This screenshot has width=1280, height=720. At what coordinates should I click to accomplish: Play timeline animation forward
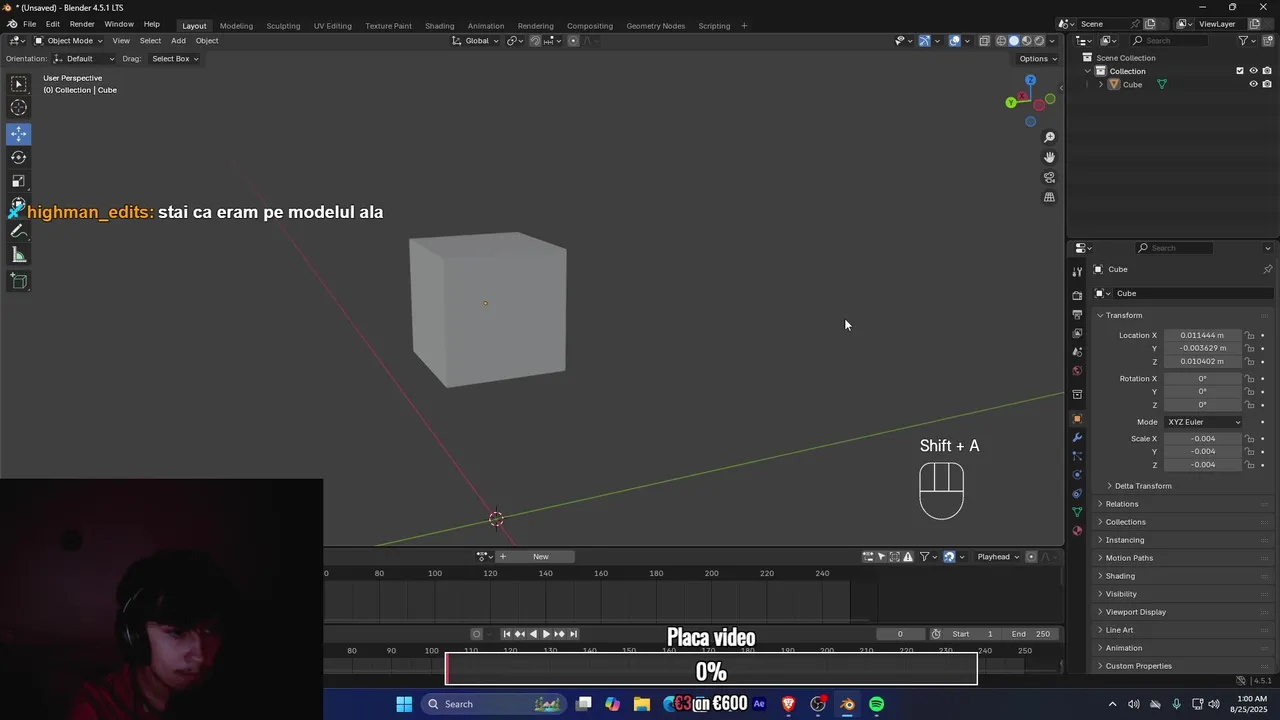pyautogui.click(x=546, y=634)
